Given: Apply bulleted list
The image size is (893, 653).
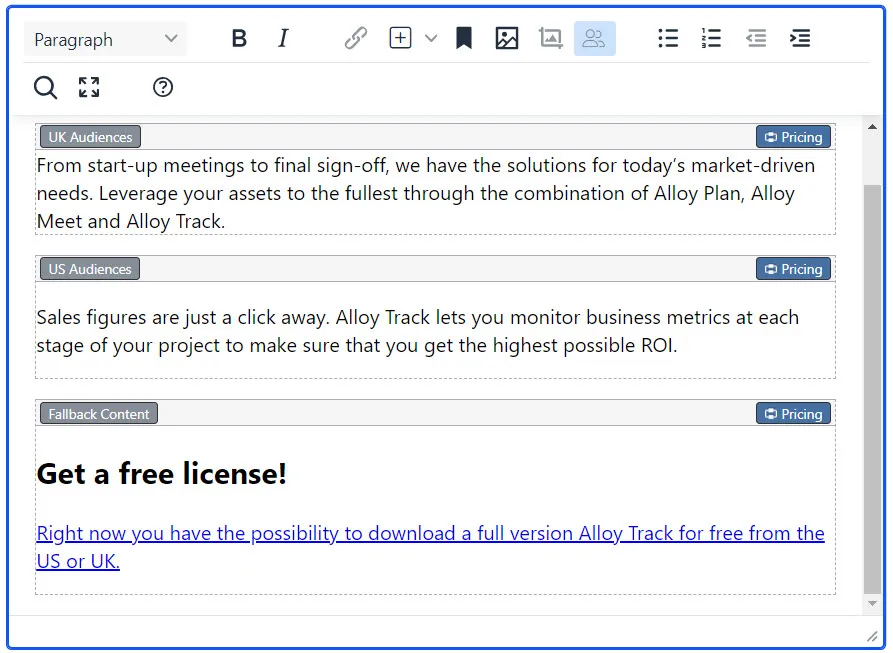Looking at the screenshot, I should pos(668,39).
